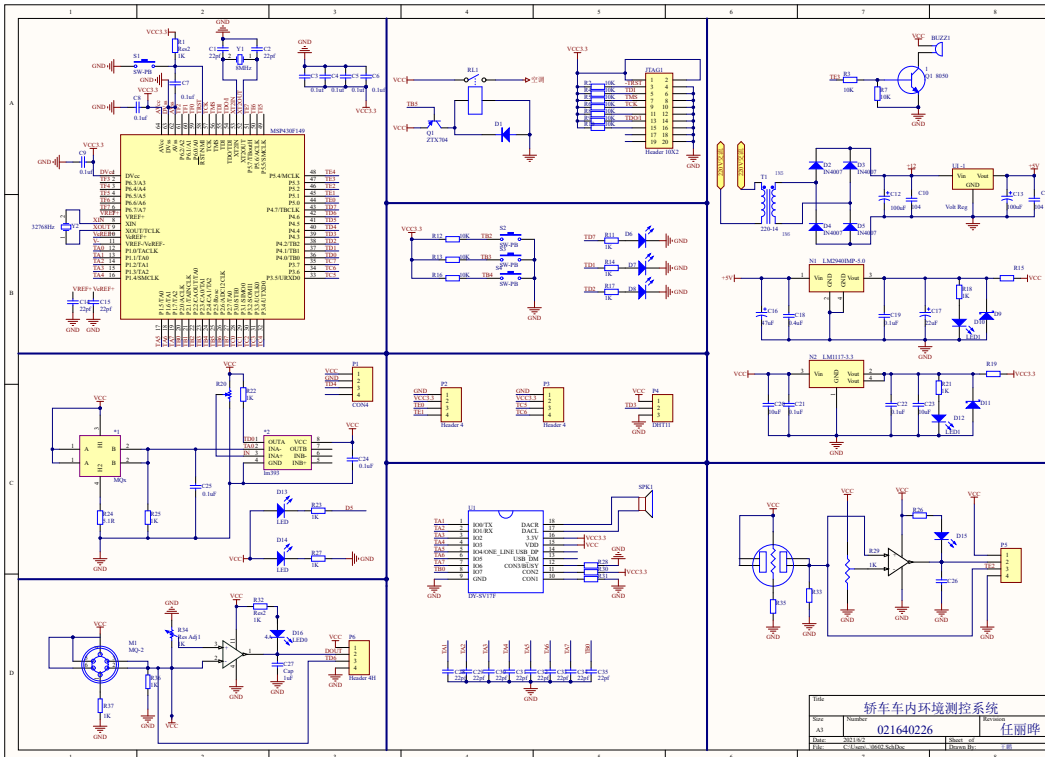Click the BUZZ1 buzzer symbol
The width and height of the screenshot is (1045, 757).
(x=940, y=48)
